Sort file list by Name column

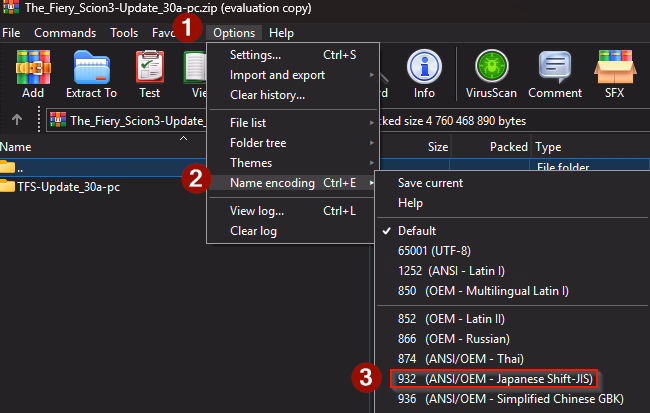click(16, 147)
